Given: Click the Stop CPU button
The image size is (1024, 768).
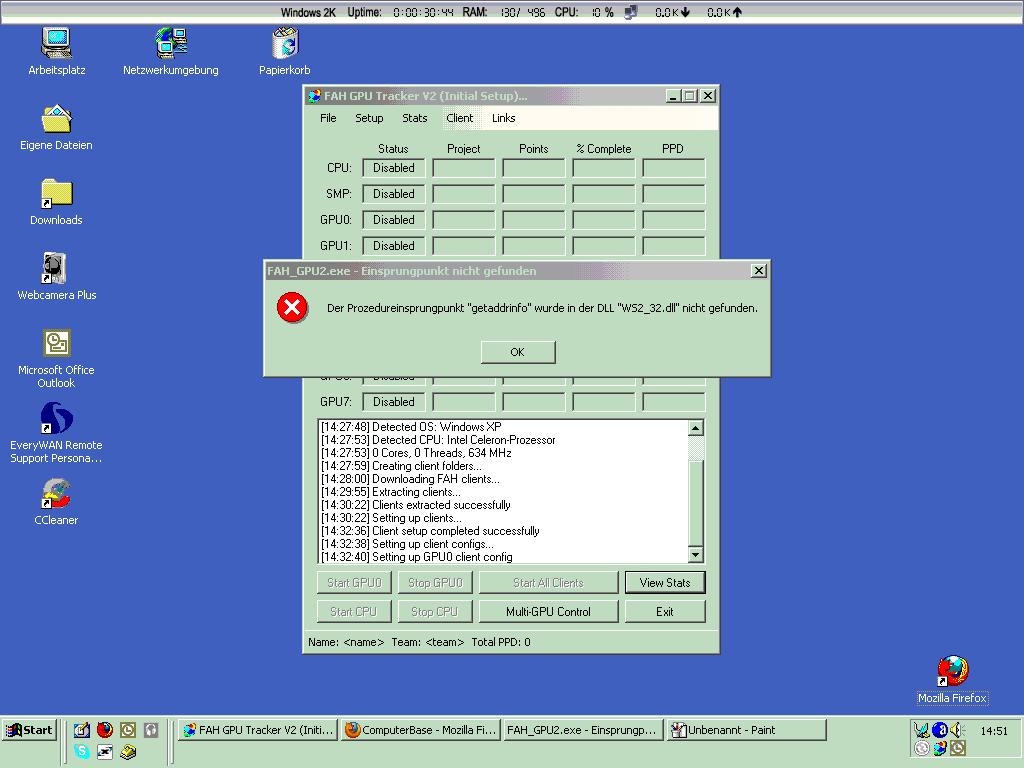Looking at the screenshot, I should [435, 612].
